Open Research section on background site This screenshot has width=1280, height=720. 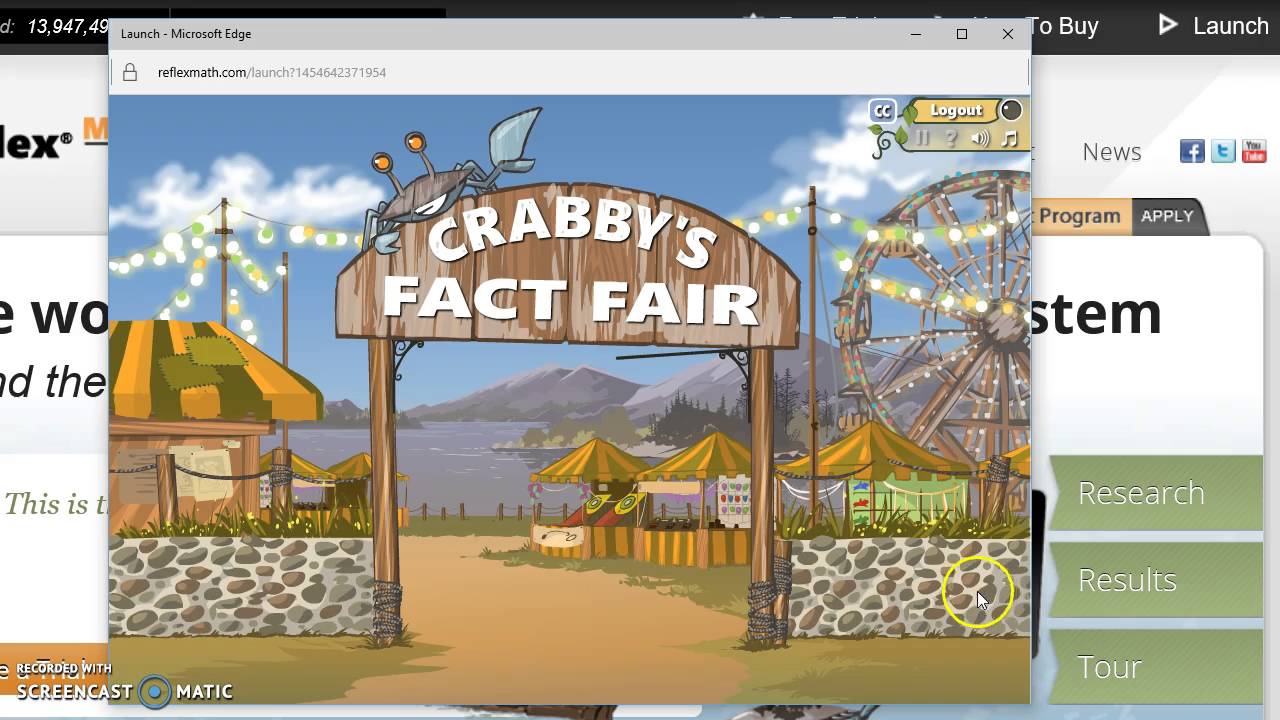point(1156,493)
